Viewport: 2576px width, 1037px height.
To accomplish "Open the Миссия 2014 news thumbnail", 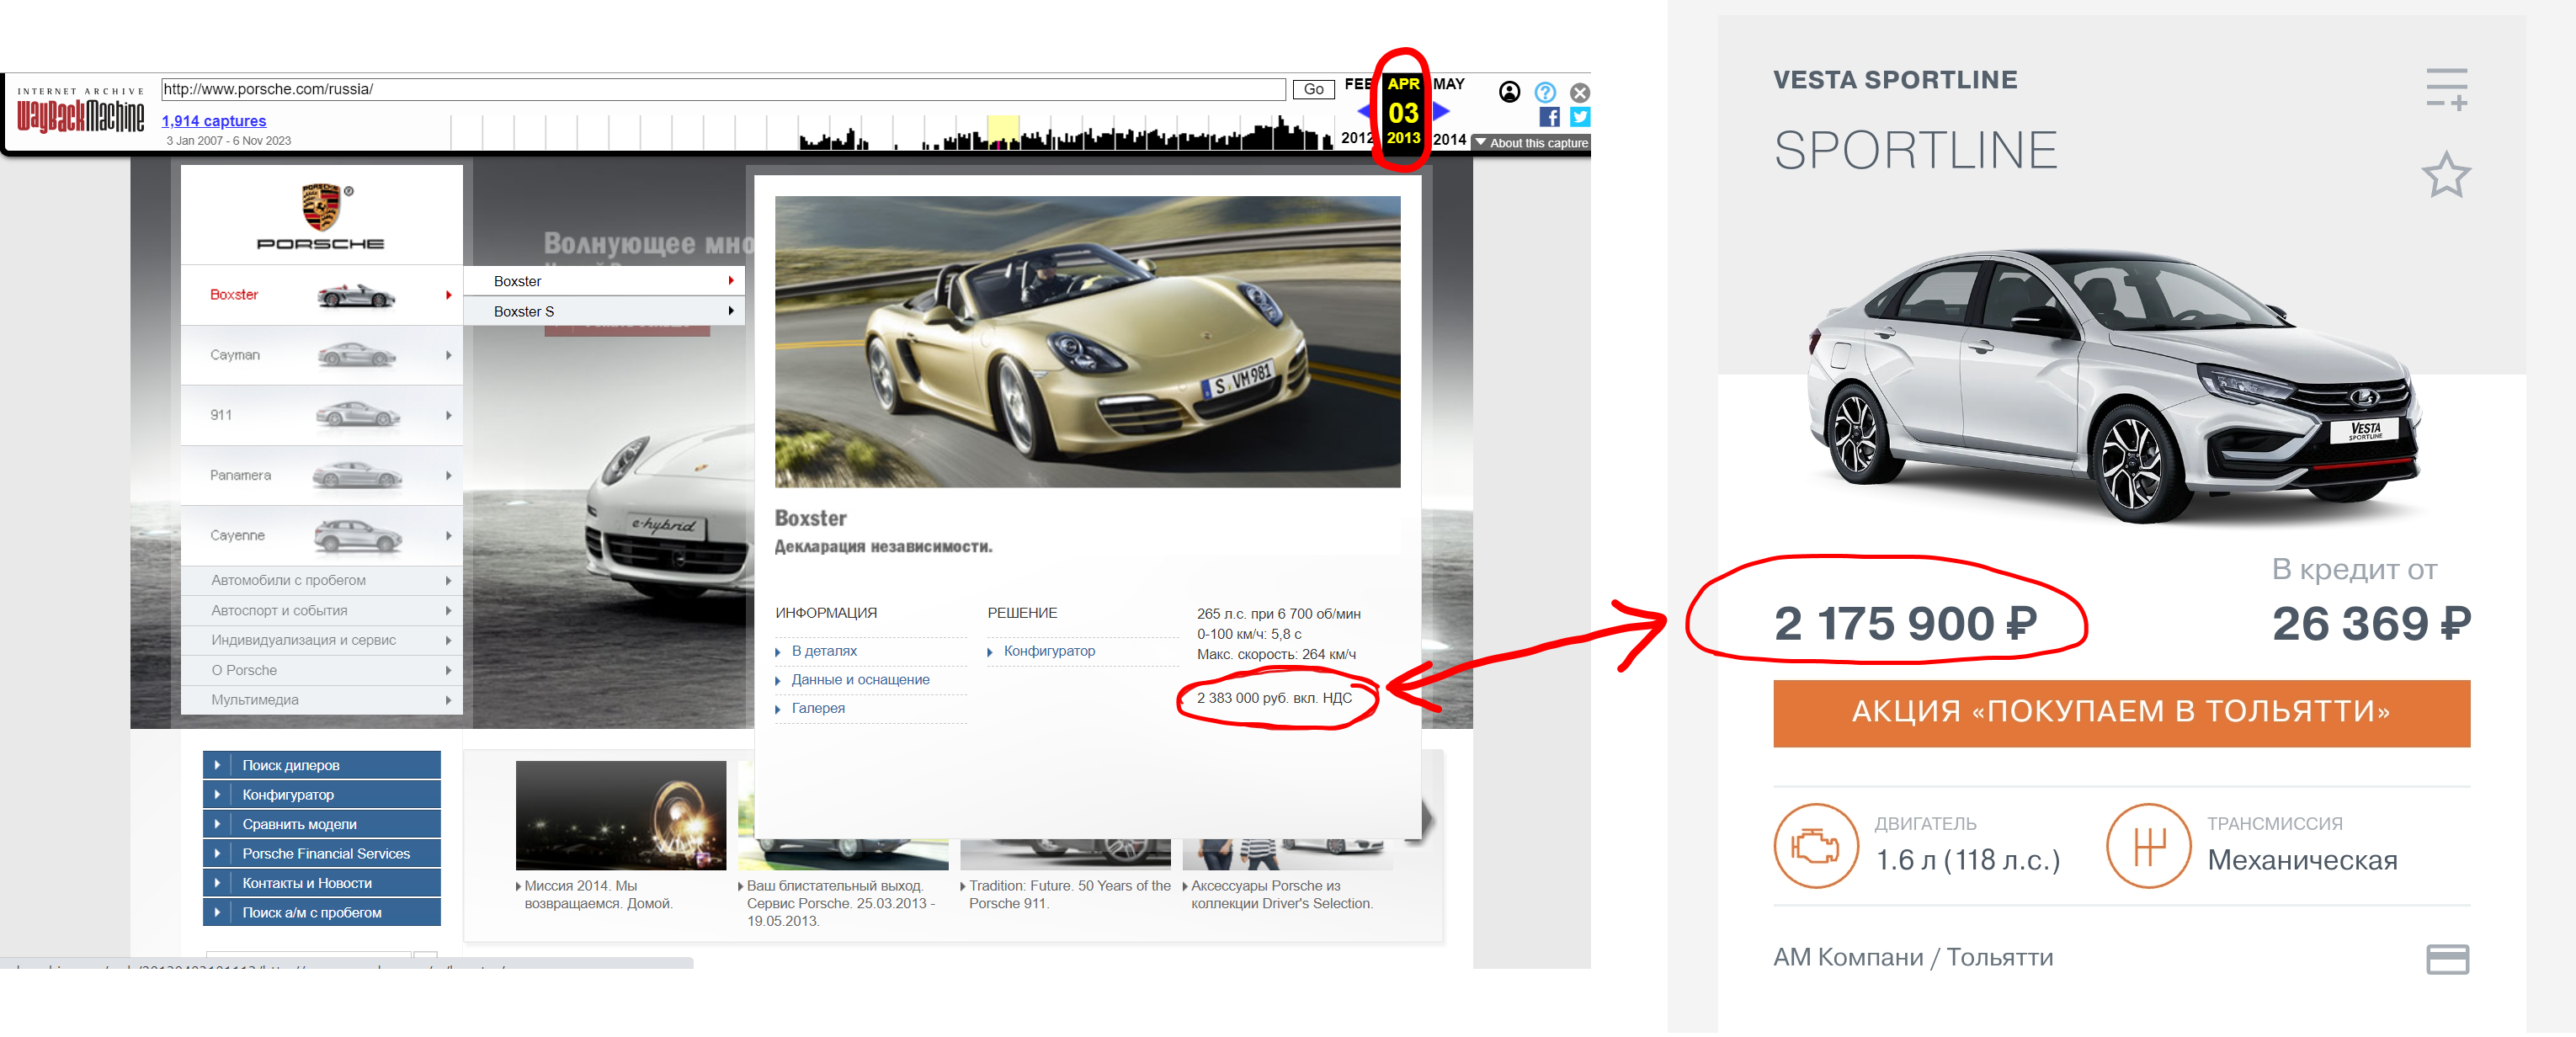I will coord(621,815).
